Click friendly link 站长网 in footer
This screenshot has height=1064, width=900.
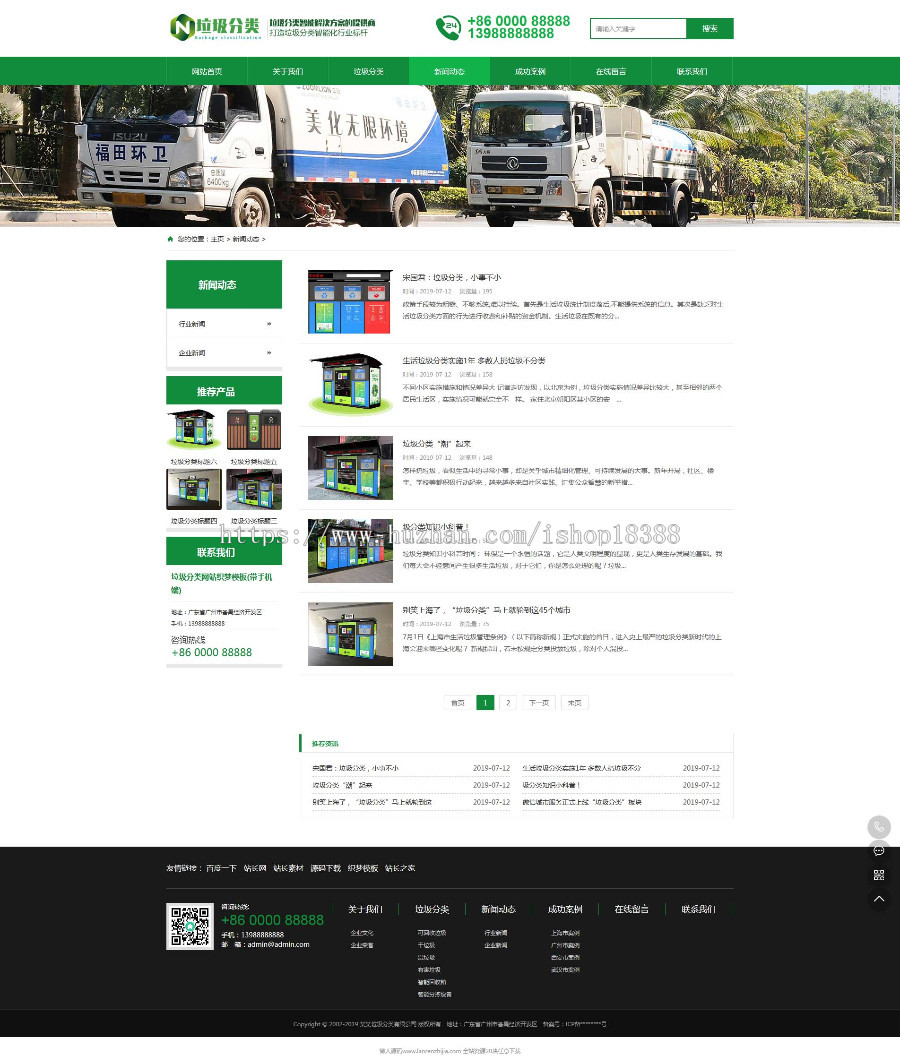tap(255, 869)
